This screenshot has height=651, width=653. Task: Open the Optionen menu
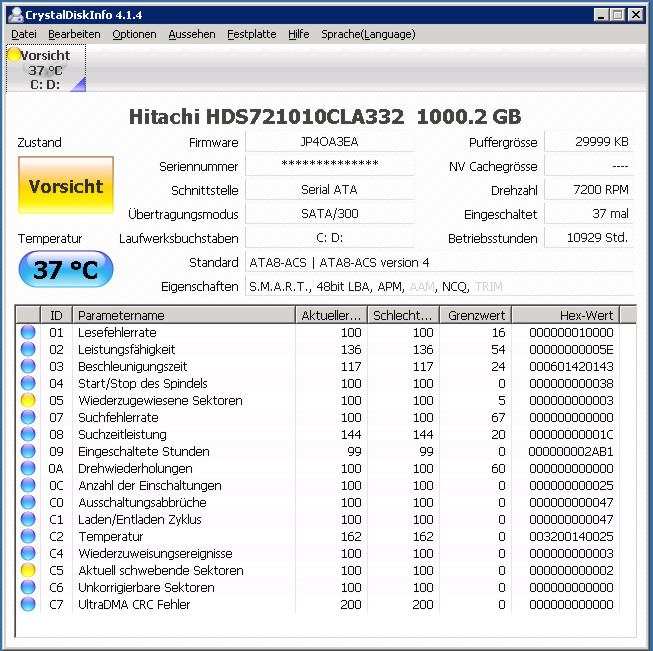click(x=134, y=34)
